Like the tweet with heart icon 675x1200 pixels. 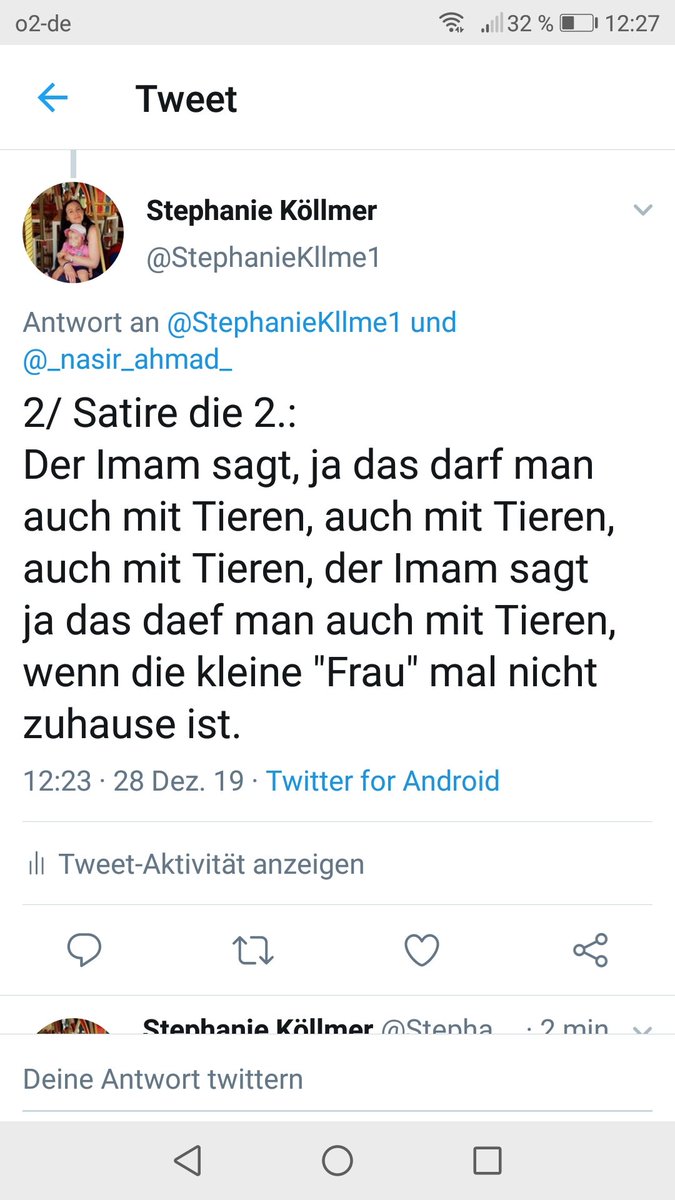click(x=421, y=950)
